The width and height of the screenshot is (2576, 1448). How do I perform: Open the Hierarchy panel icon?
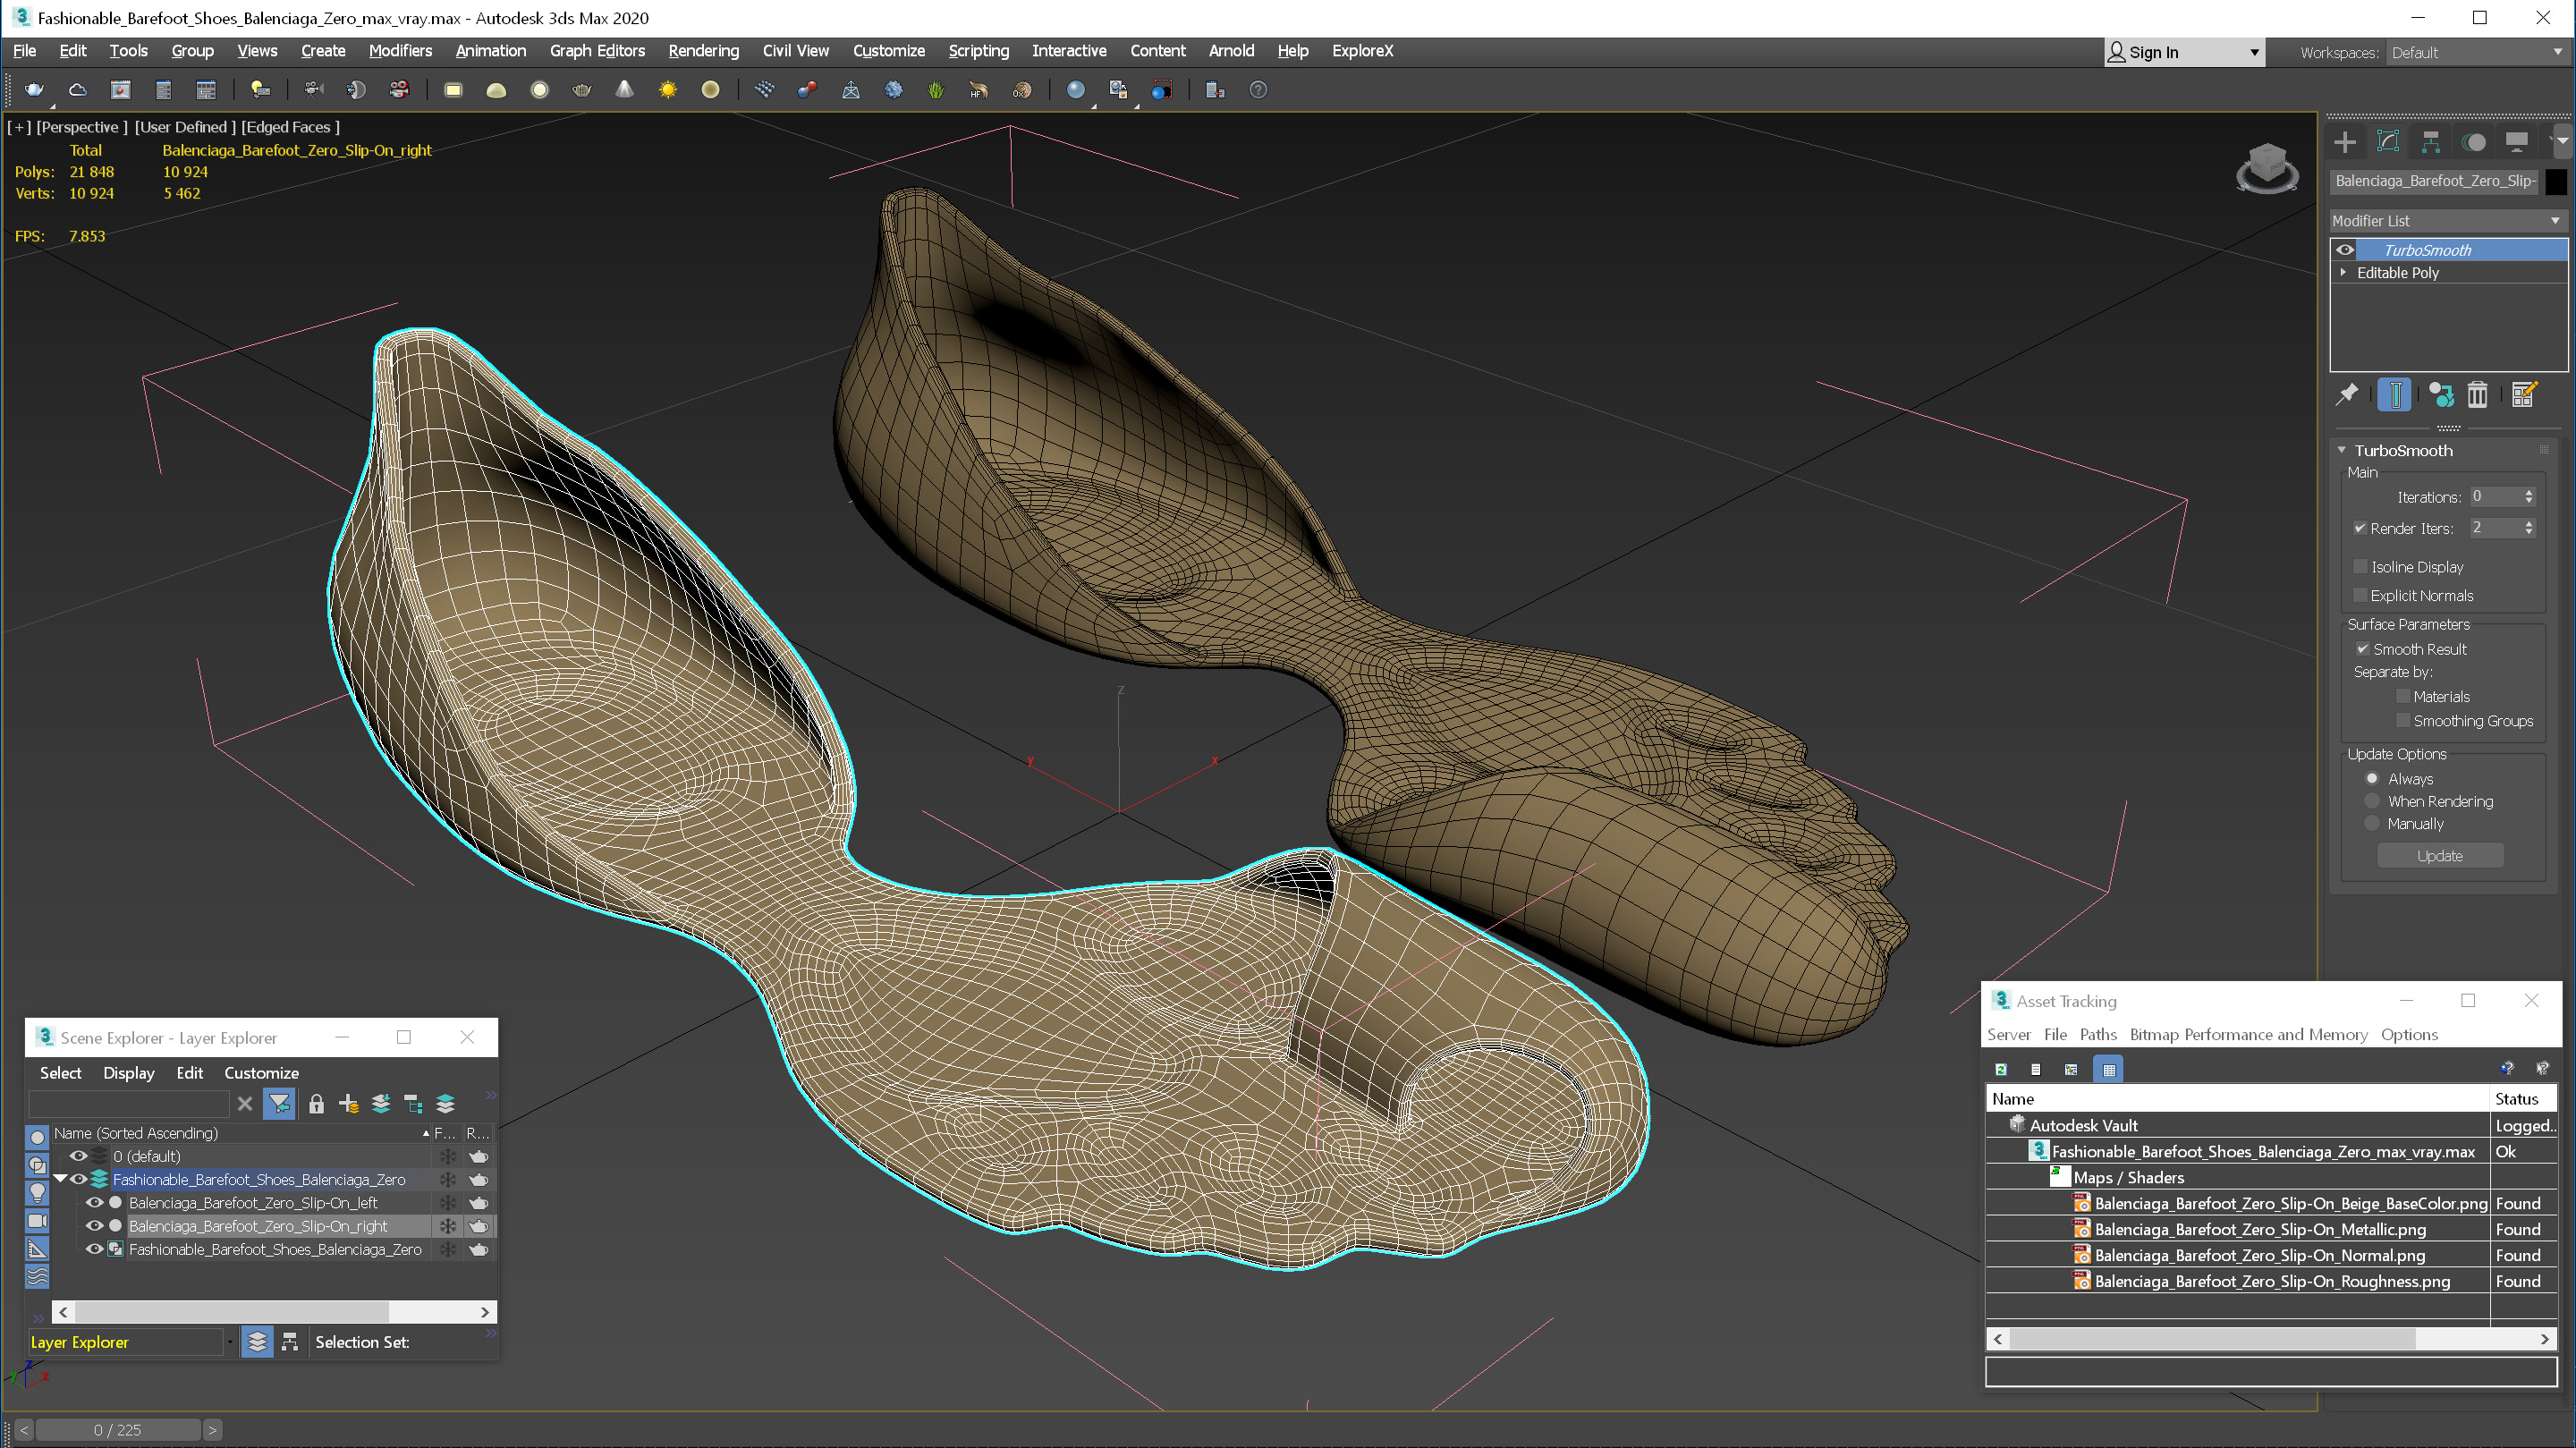(x=2431, y=142)
